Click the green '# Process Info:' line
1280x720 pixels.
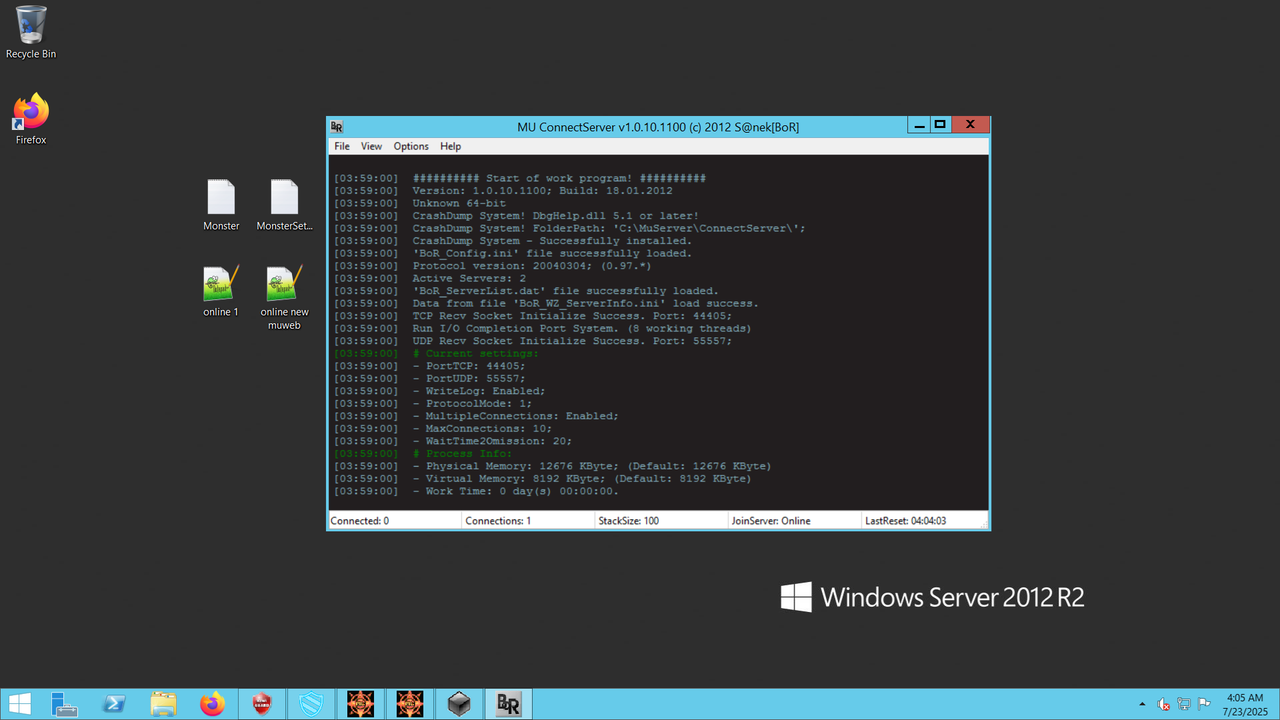423,453
